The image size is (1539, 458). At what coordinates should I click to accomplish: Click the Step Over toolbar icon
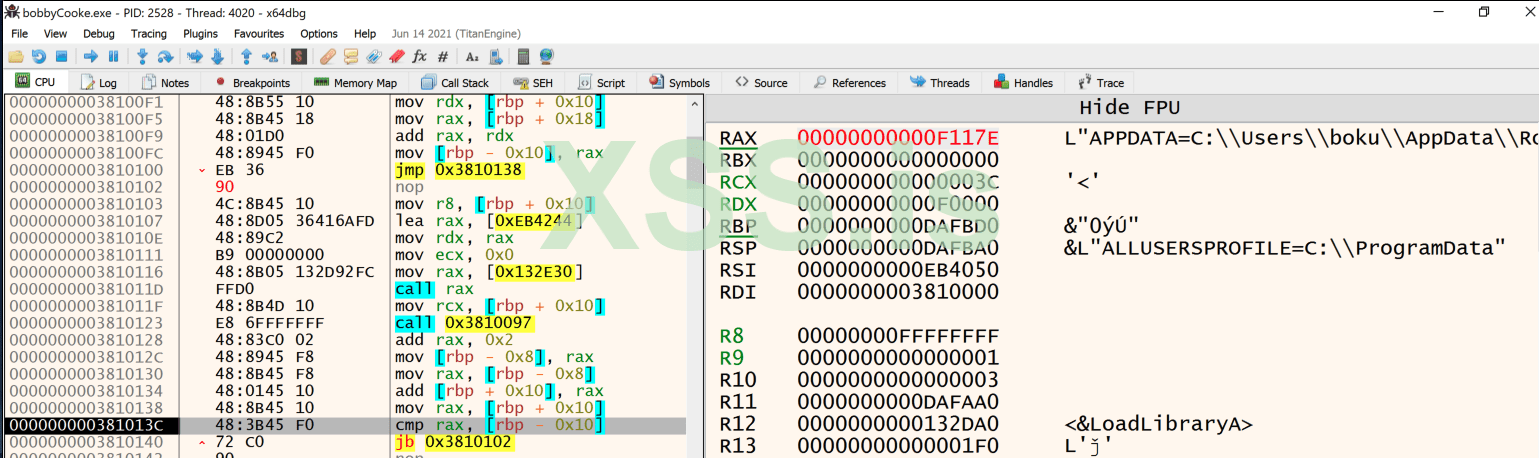[x=166, y=56]
